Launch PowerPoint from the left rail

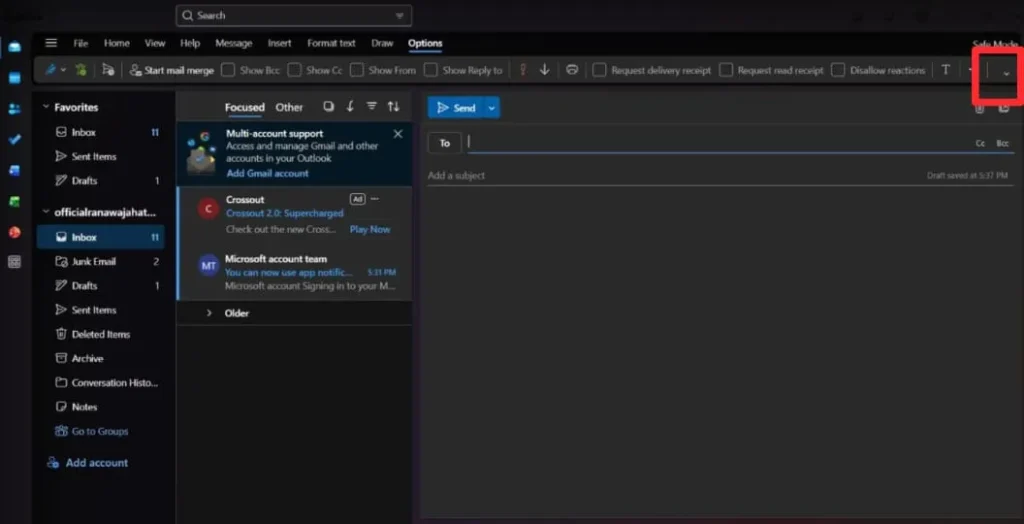tap(14, 232)
